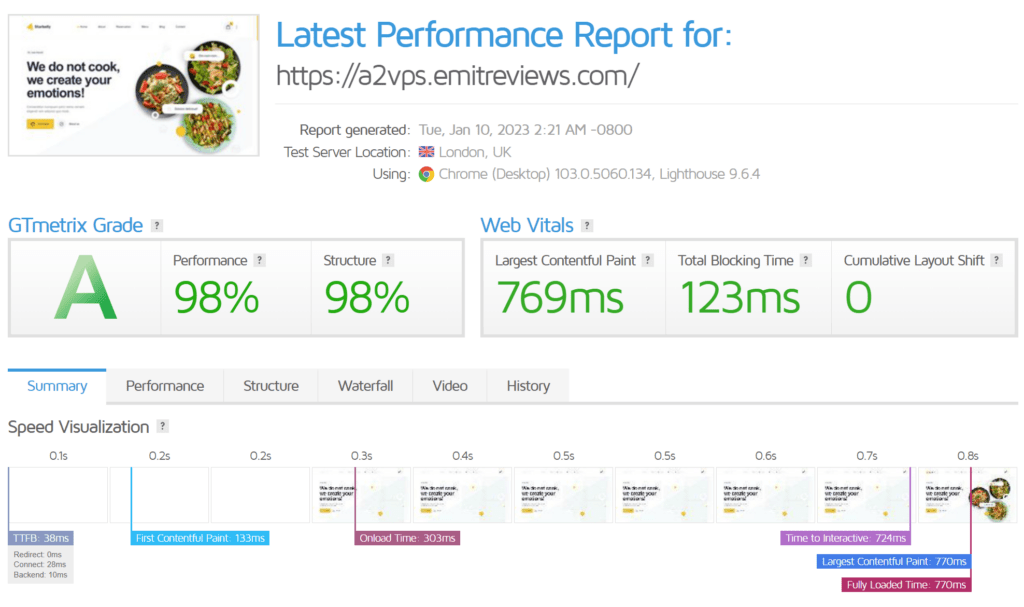Click the Onload Time 303ms marker
This screenshot has height=607, width=1024.
pos(408,538)
